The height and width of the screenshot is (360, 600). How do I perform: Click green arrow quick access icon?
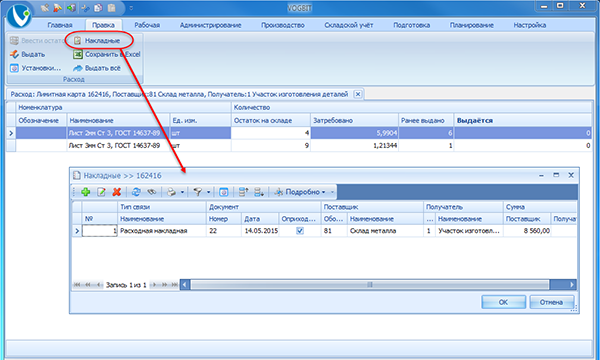tap(71, 8)
